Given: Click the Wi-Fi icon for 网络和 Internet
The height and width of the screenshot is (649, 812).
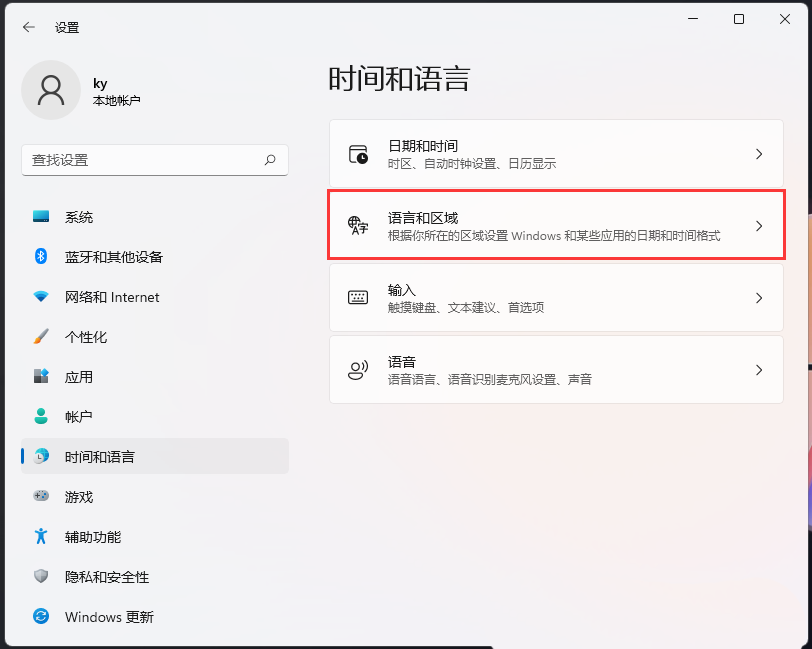Looking at the screenshot, I should (41, 297).
